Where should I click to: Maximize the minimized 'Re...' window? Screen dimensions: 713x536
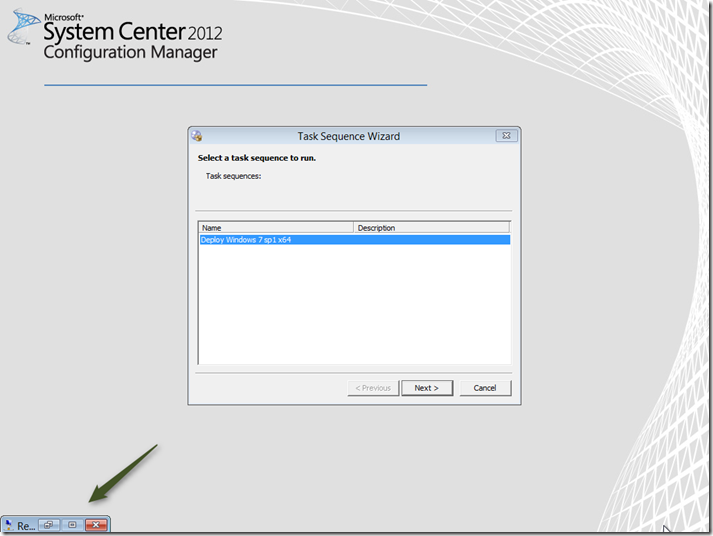[72, 525]
